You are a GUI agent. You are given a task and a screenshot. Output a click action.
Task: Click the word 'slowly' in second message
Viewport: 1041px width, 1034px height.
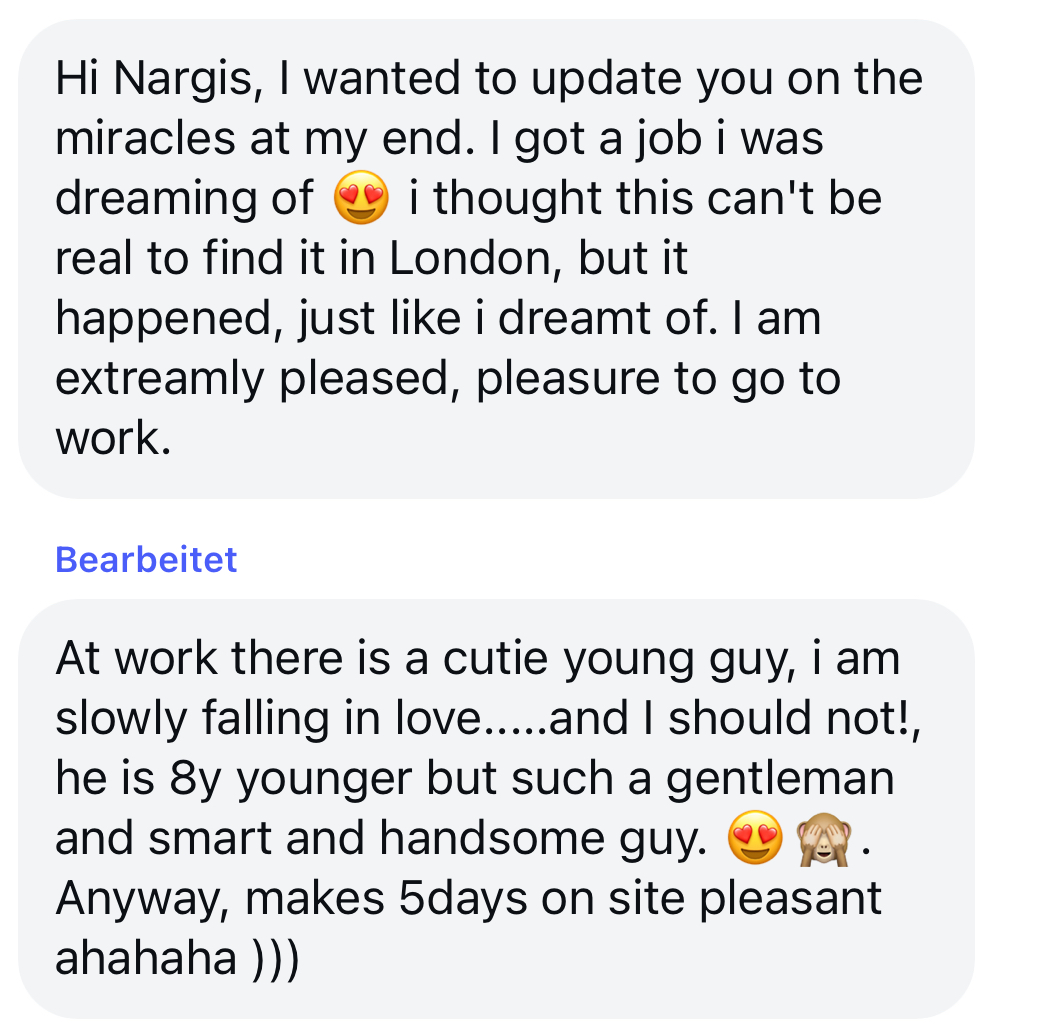(x=121, y=721)
